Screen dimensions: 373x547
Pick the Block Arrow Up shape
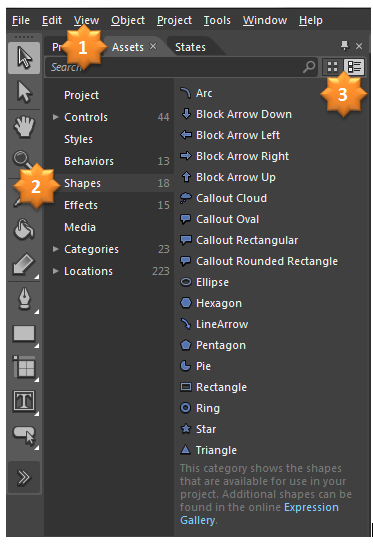[x=228, y=177]
